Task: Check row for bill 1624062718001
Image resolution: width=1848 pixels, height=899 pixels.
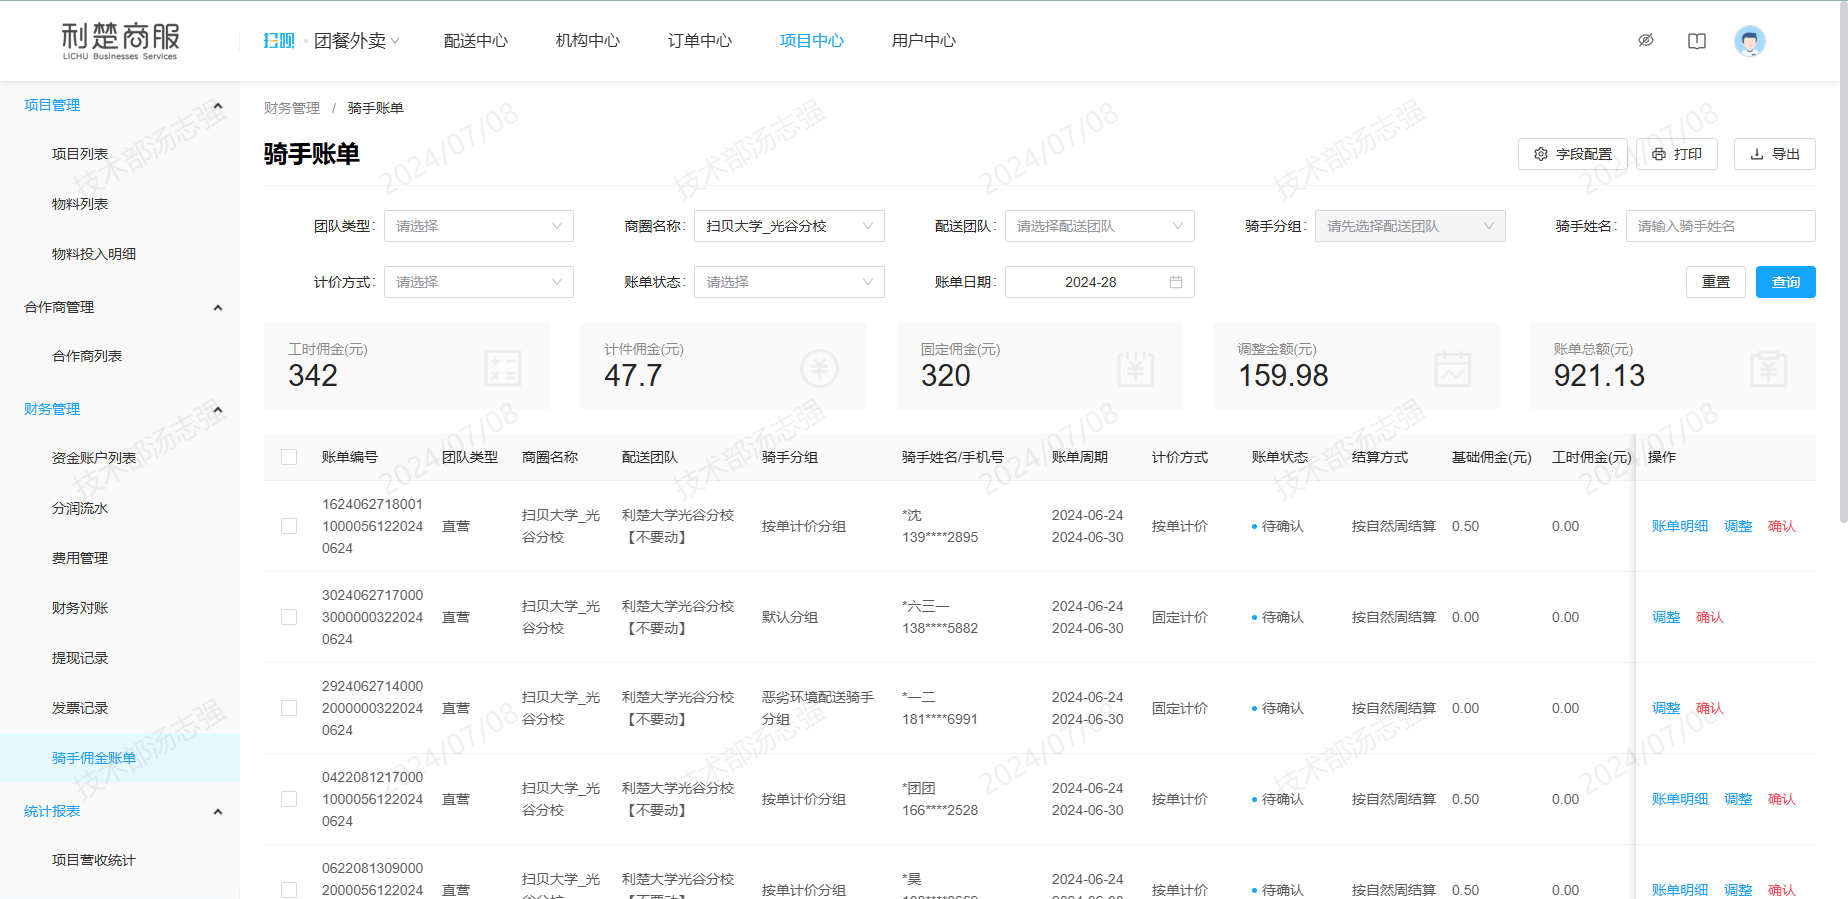Action: tap(289, 526)
